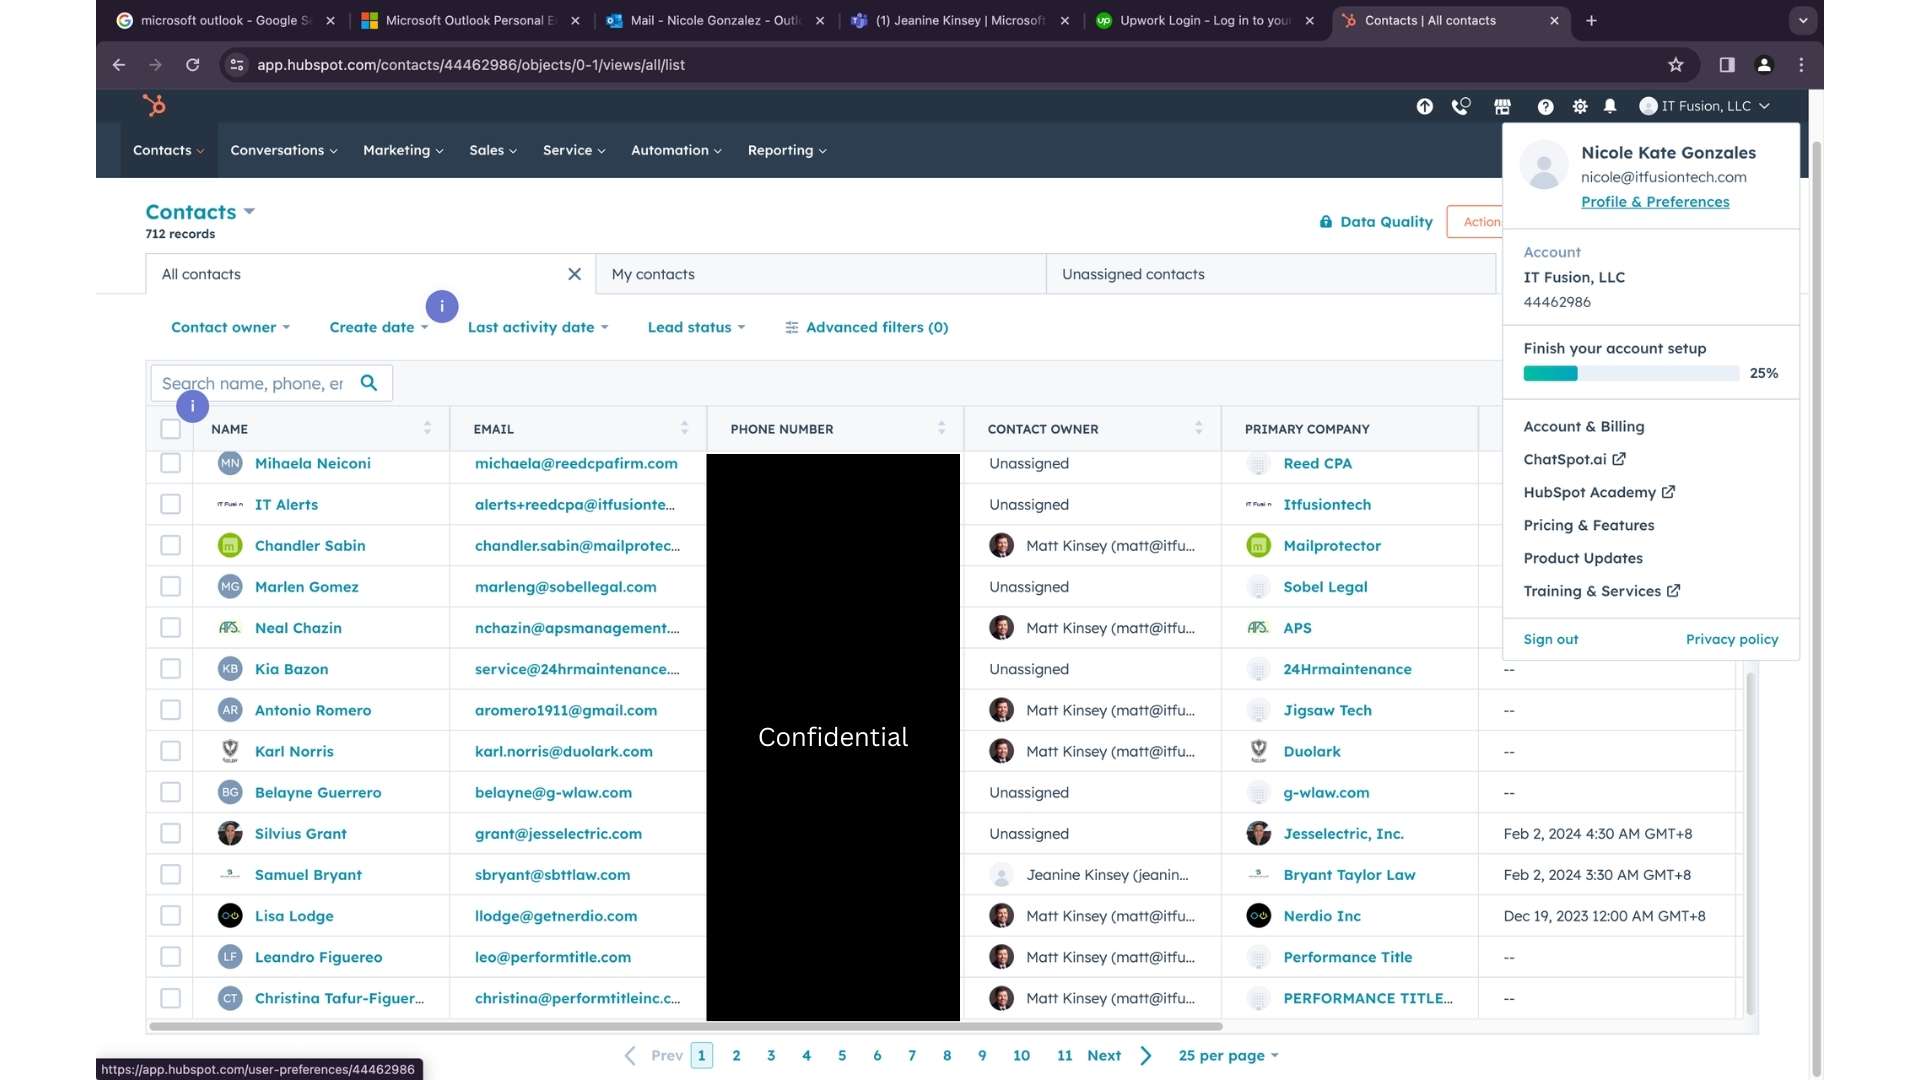1920x1080 pixels.
Task: Check the box for Lisa Lodge
Action: coord(171,915)
